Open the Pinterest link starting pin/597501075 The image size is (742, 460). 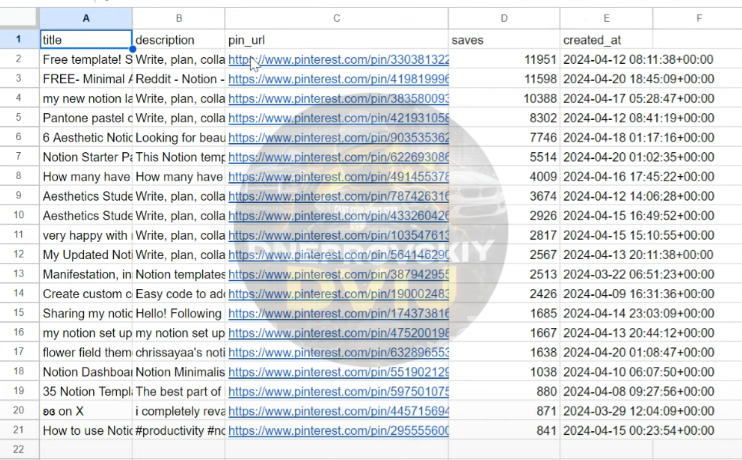tap(338, 391)
